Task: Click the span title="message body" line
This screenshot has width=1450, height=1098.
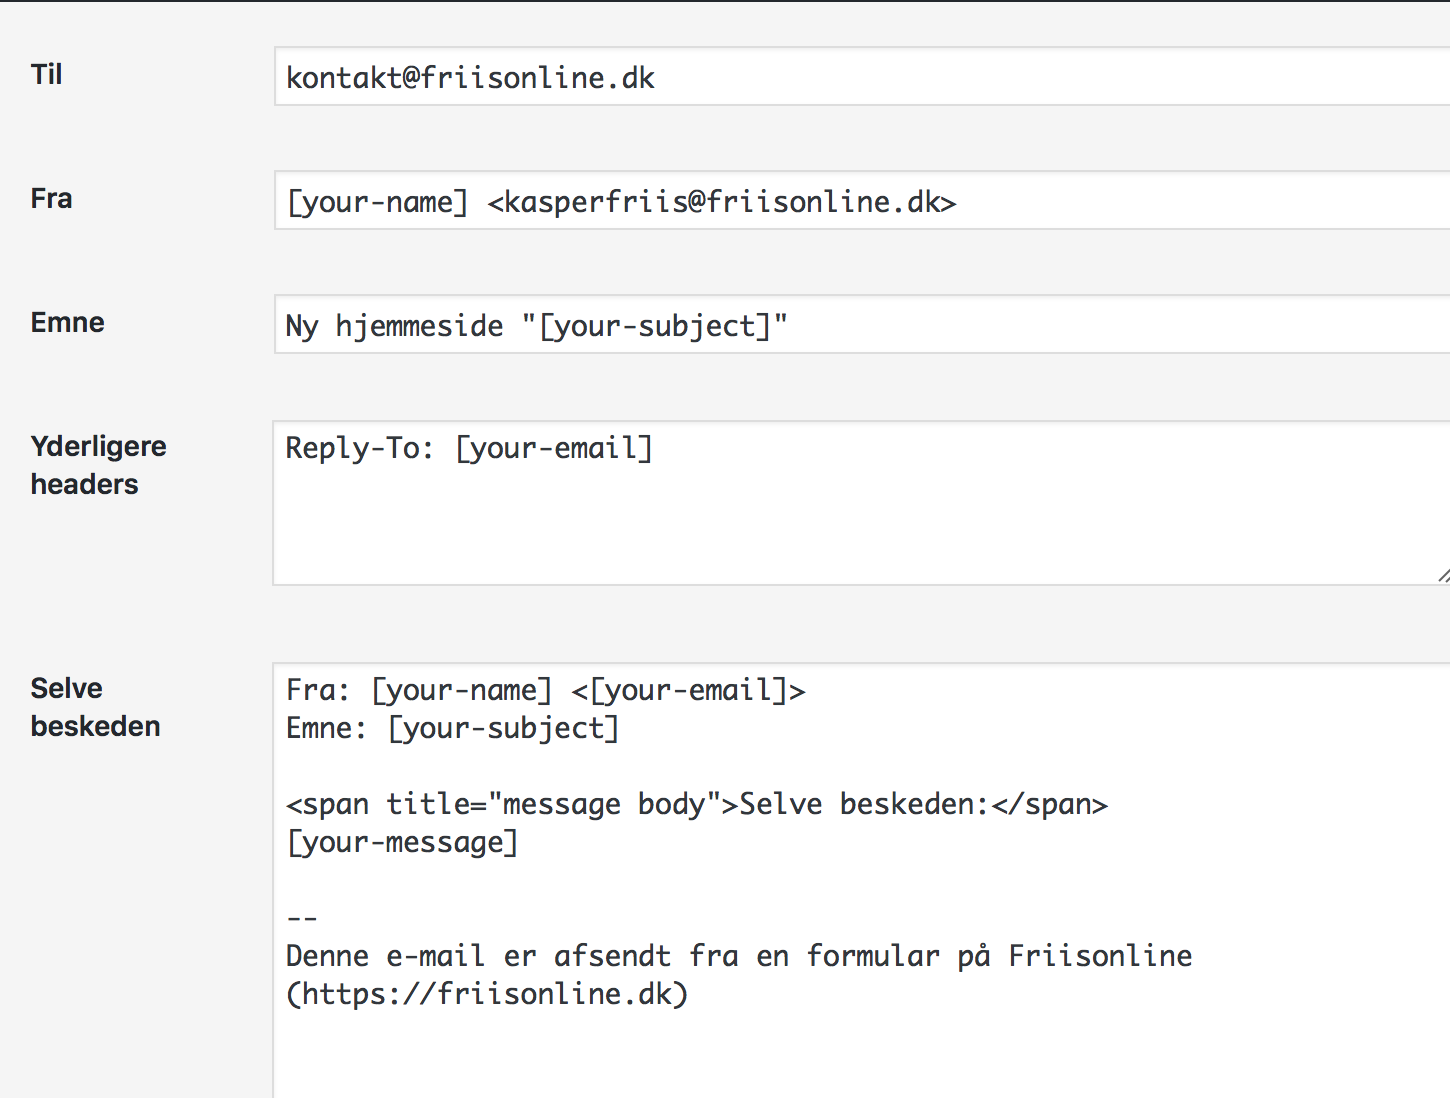Action: (696, 804)
